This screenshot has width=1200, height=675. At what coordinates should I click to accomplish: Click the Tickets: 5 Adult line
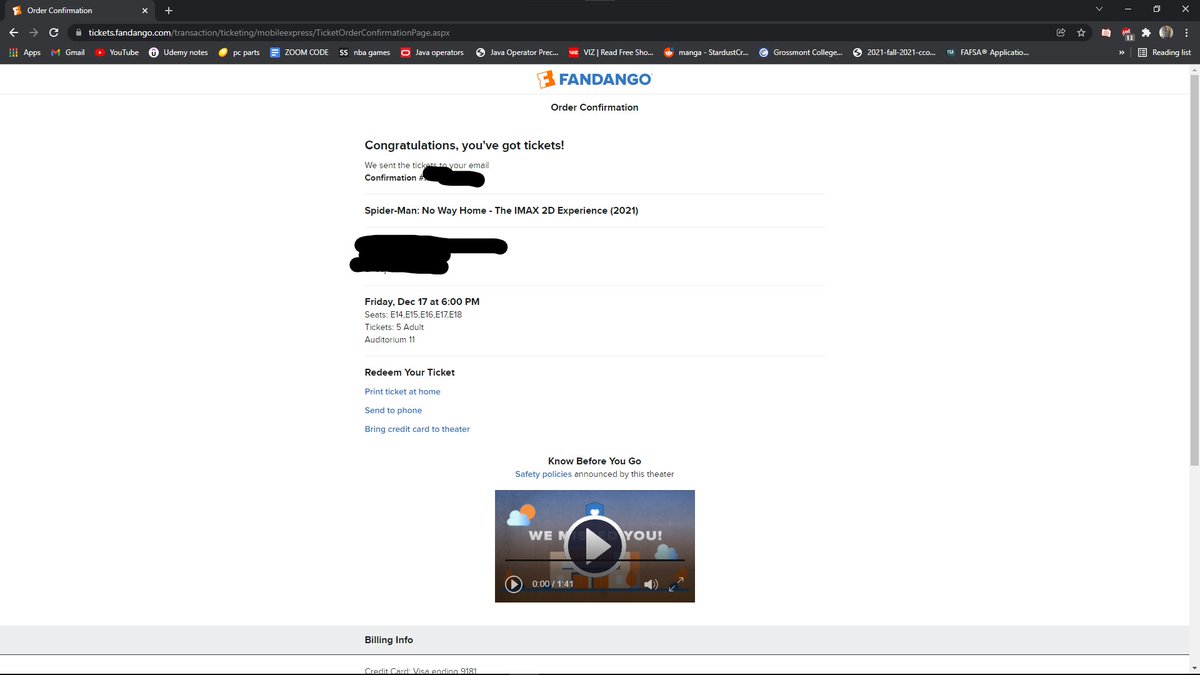click(x=394, y=327)
